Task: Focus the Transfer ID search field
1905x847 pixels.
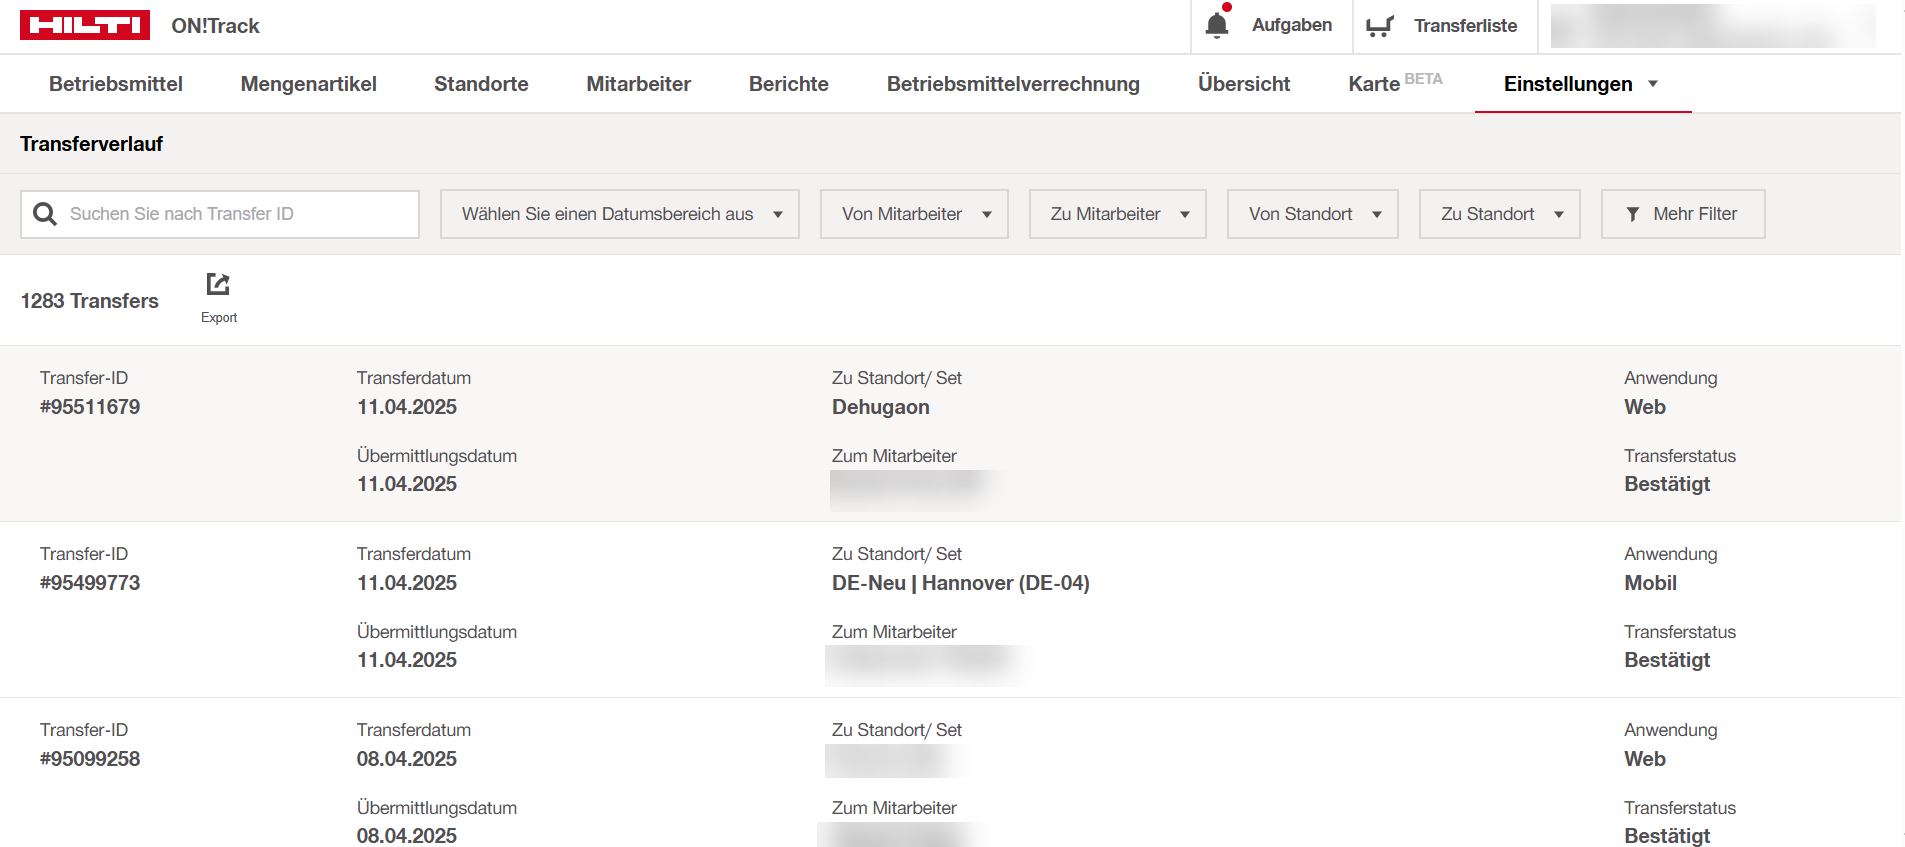Action: tap(220, 214)
